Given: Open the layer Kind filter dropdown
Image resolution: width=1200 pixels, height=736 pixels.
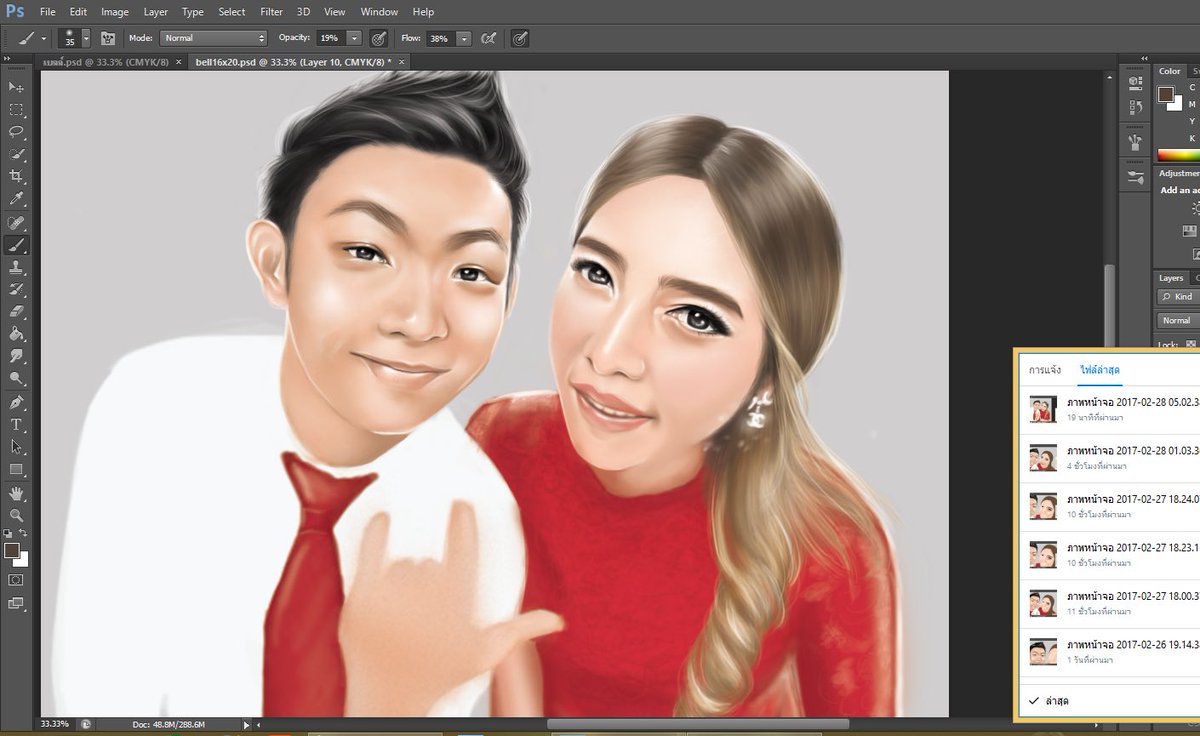Looking at the screenshot, I should [1178, 297].
